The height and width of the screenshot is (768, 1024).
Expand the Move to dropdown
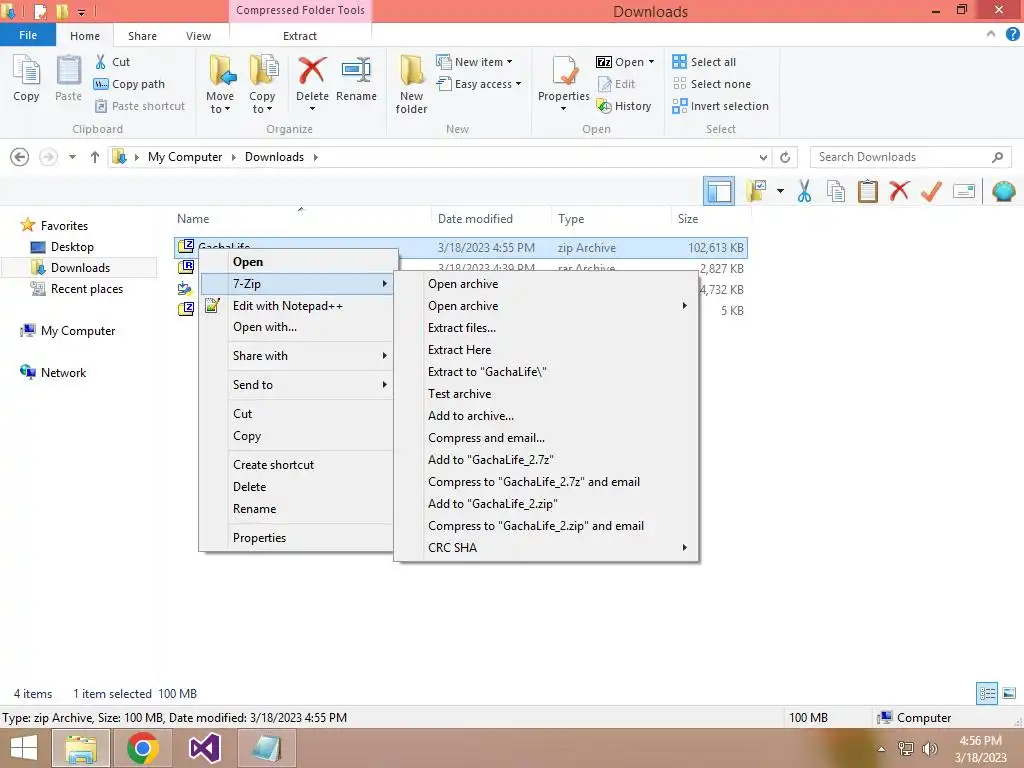[x=219, y=109]
